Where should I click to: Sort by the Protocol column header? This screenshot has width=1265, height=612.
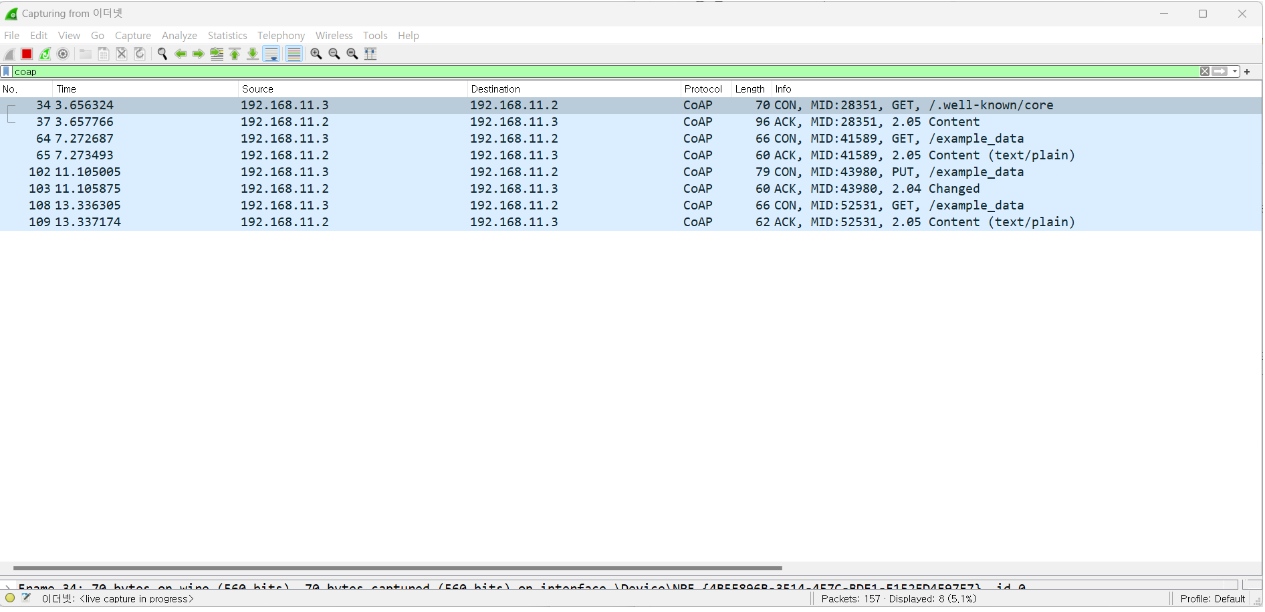706,89
